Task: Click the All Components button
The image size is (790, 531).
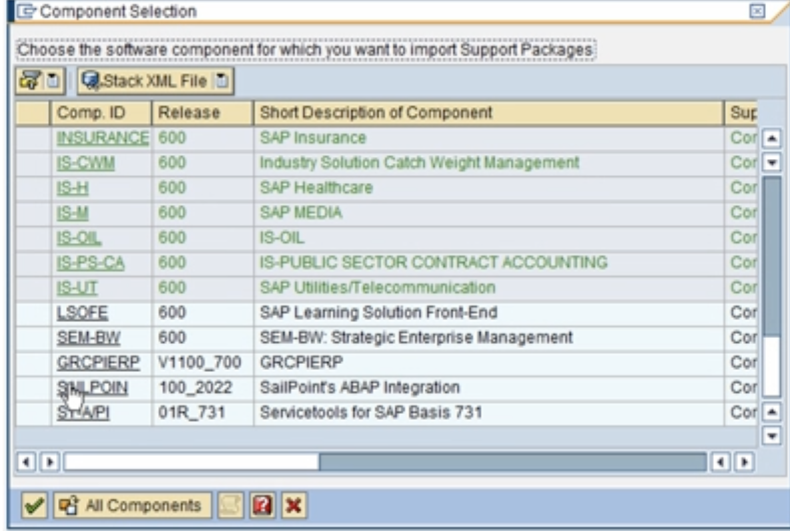Action: (x=133, y=505)
